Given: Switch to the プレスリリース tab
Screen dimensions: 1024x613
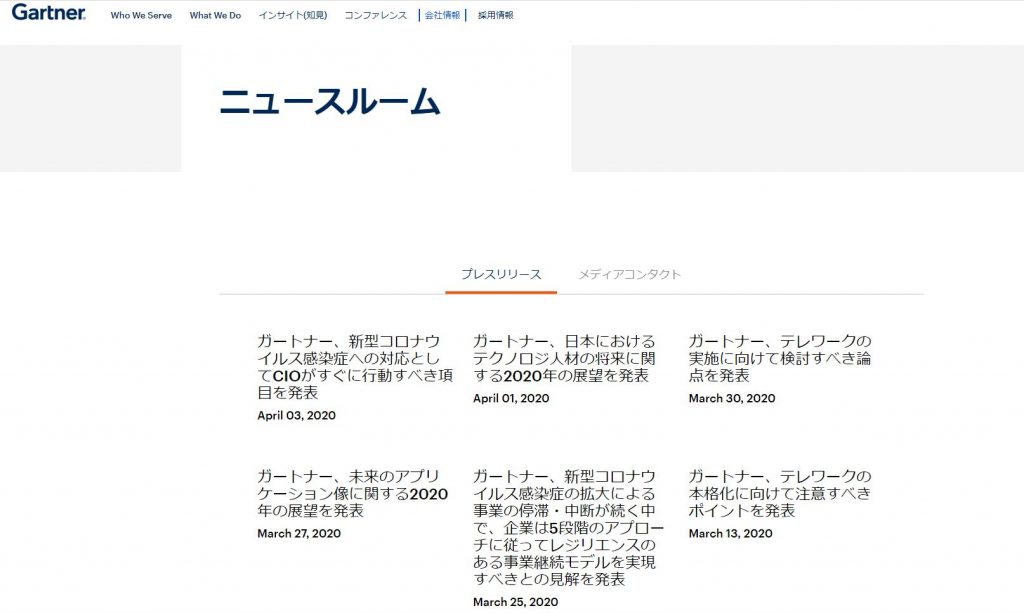Looking at the screenshot, I should click(x=501, y=275).
